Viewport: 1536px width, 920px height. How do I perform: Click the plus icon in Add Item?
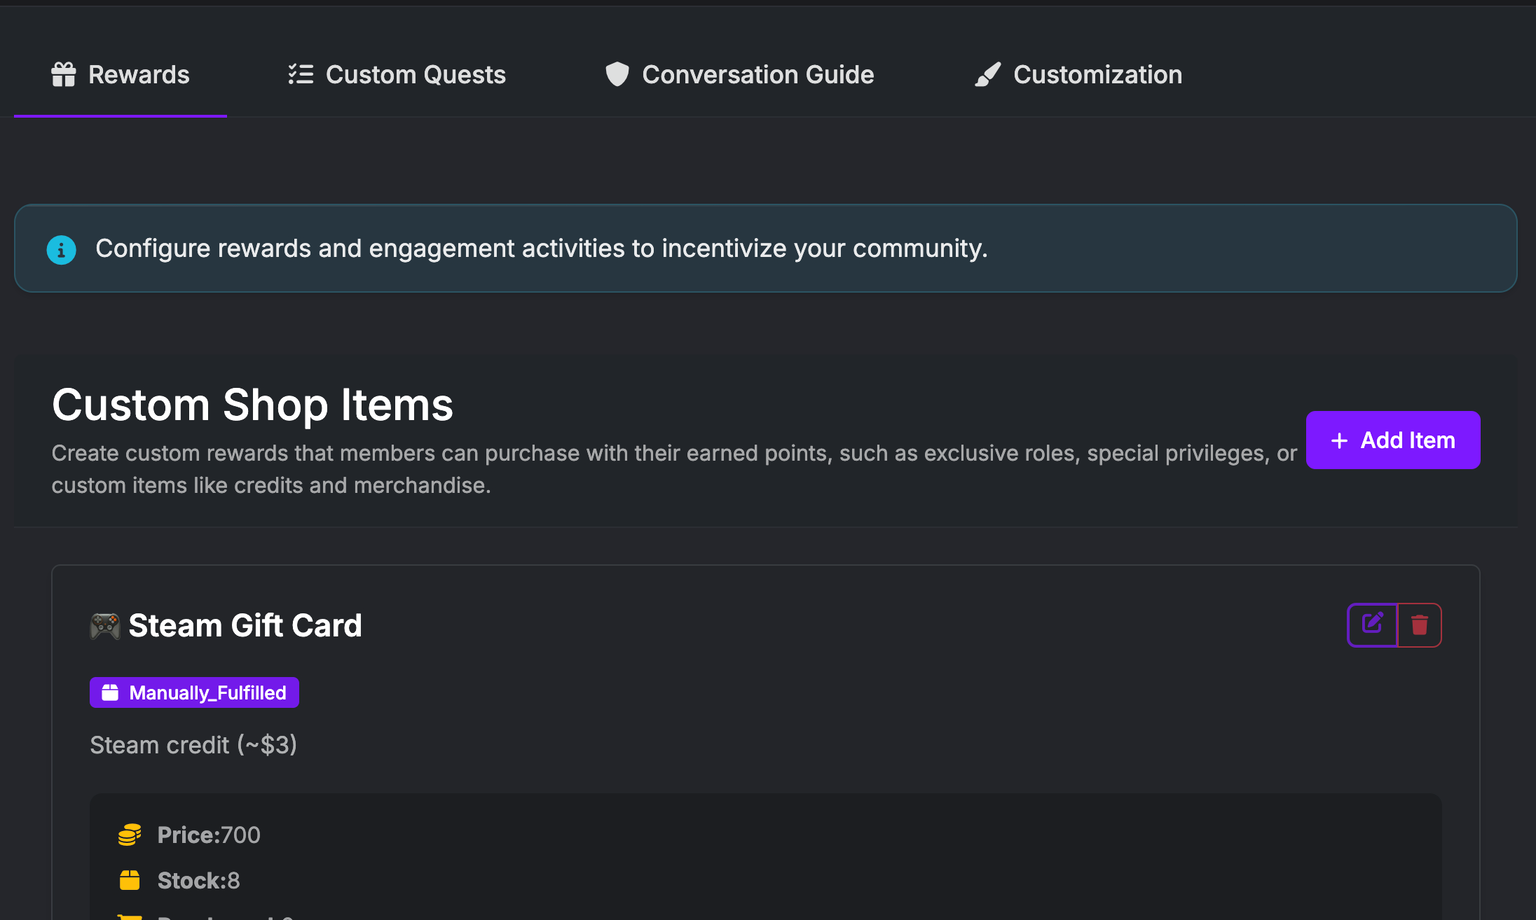[1339, 441]
